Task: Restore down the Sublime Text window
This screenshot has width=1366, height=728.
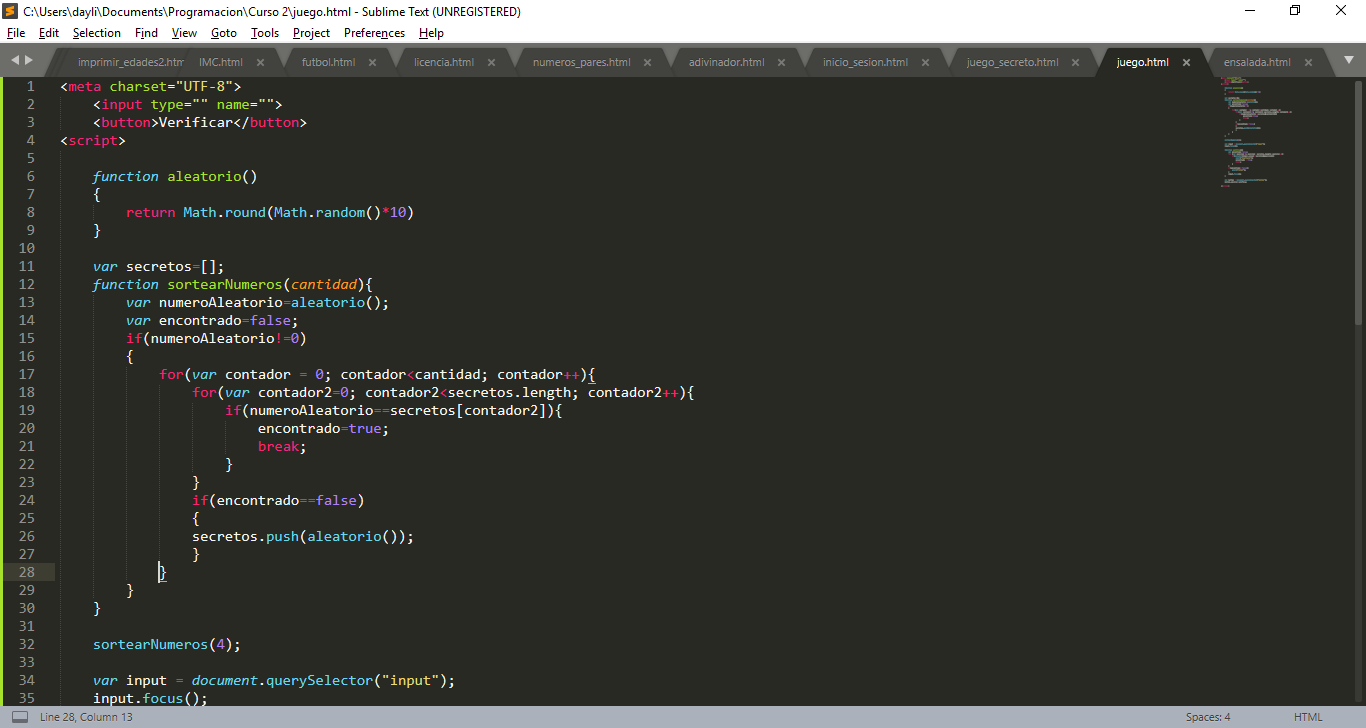Action: [x=1296, y=11]
